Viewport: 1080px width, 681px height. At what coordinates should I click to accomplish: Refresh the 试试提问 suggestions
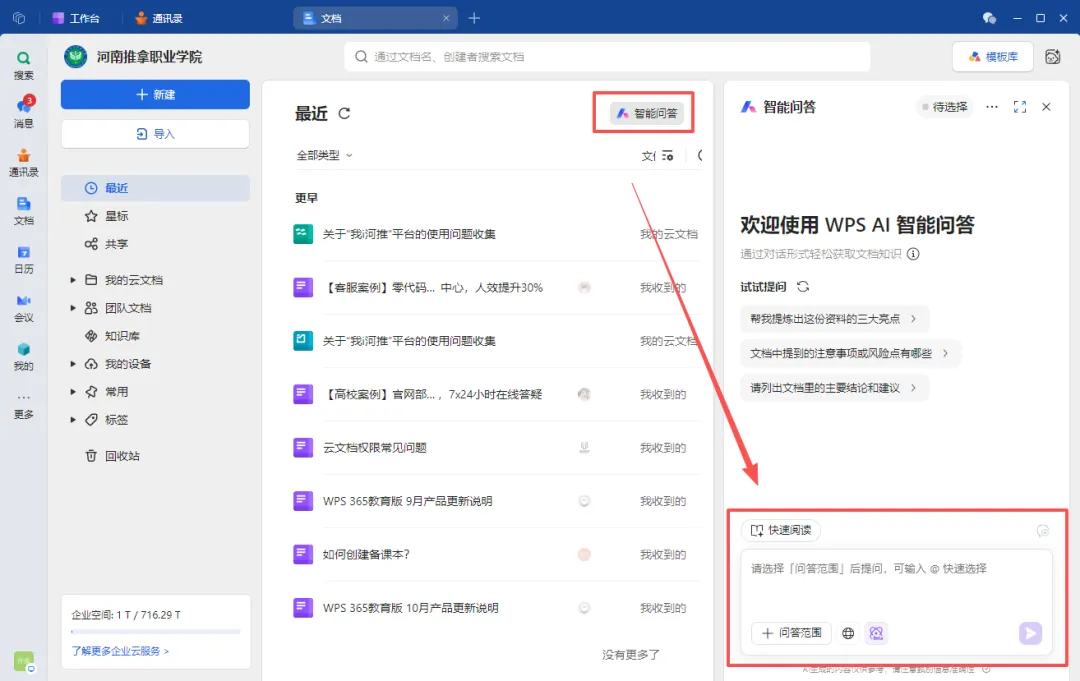803,286
